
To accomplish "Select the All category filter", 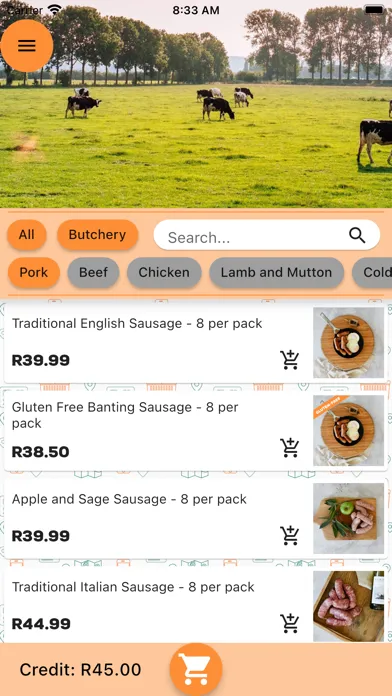I will (27, 235).
